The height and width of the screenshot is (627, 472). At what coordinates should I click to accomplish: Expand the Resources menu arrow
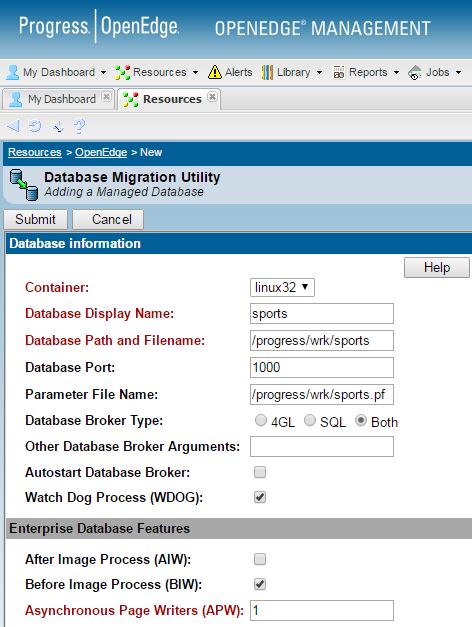pyautogui.click(x=195, y=73)
